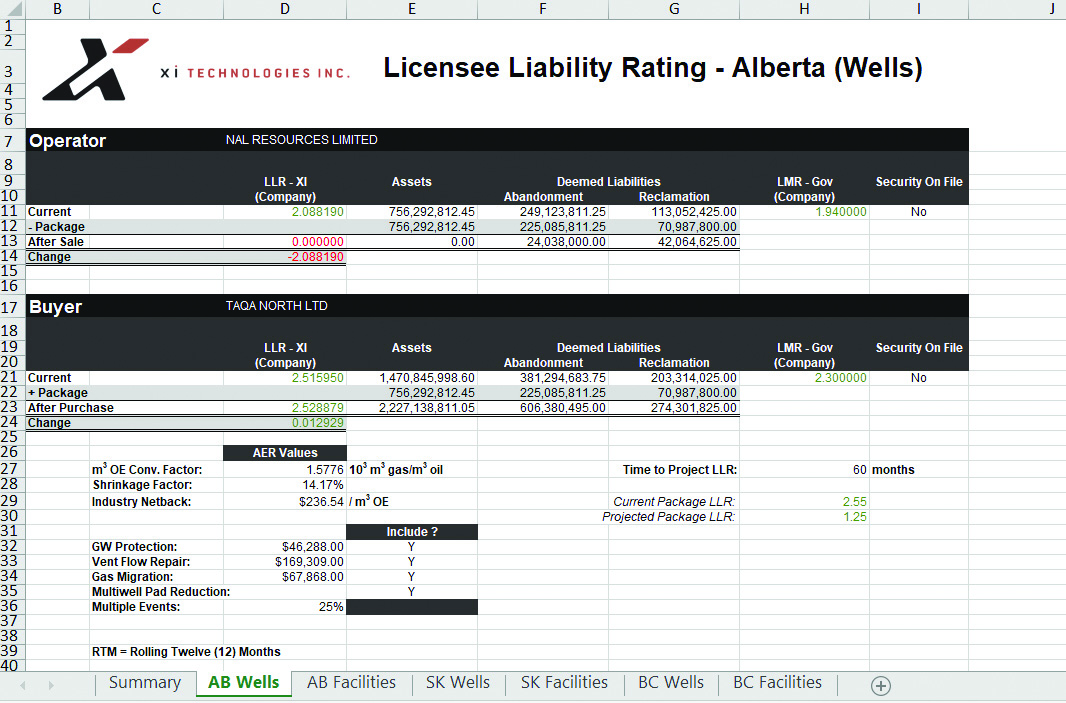This screenshot has width=1066, height=703.
Task: Select column F header
Action: (543, 10)
